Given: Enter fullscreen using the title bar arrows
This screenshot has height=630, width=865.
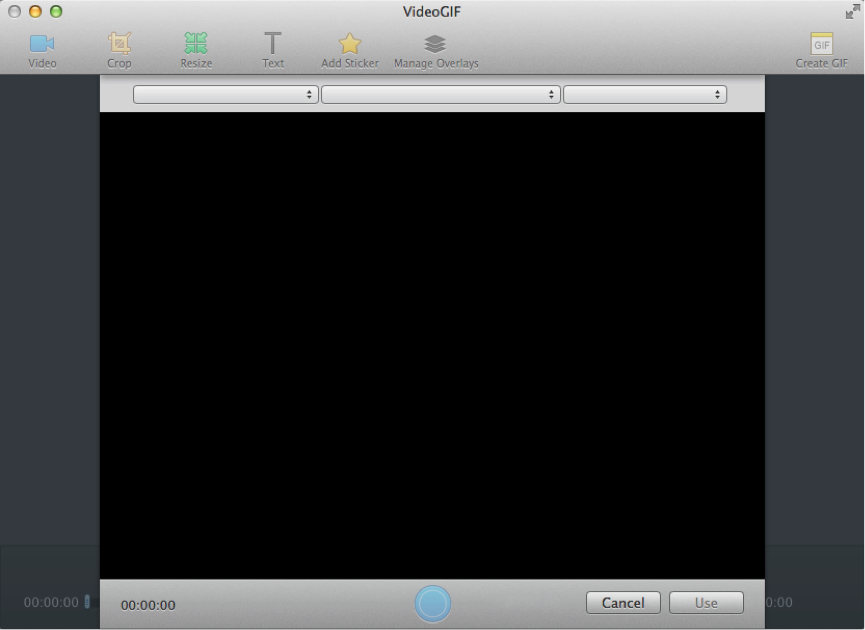Looking at the screenshot, I should (x=852, y=11).
